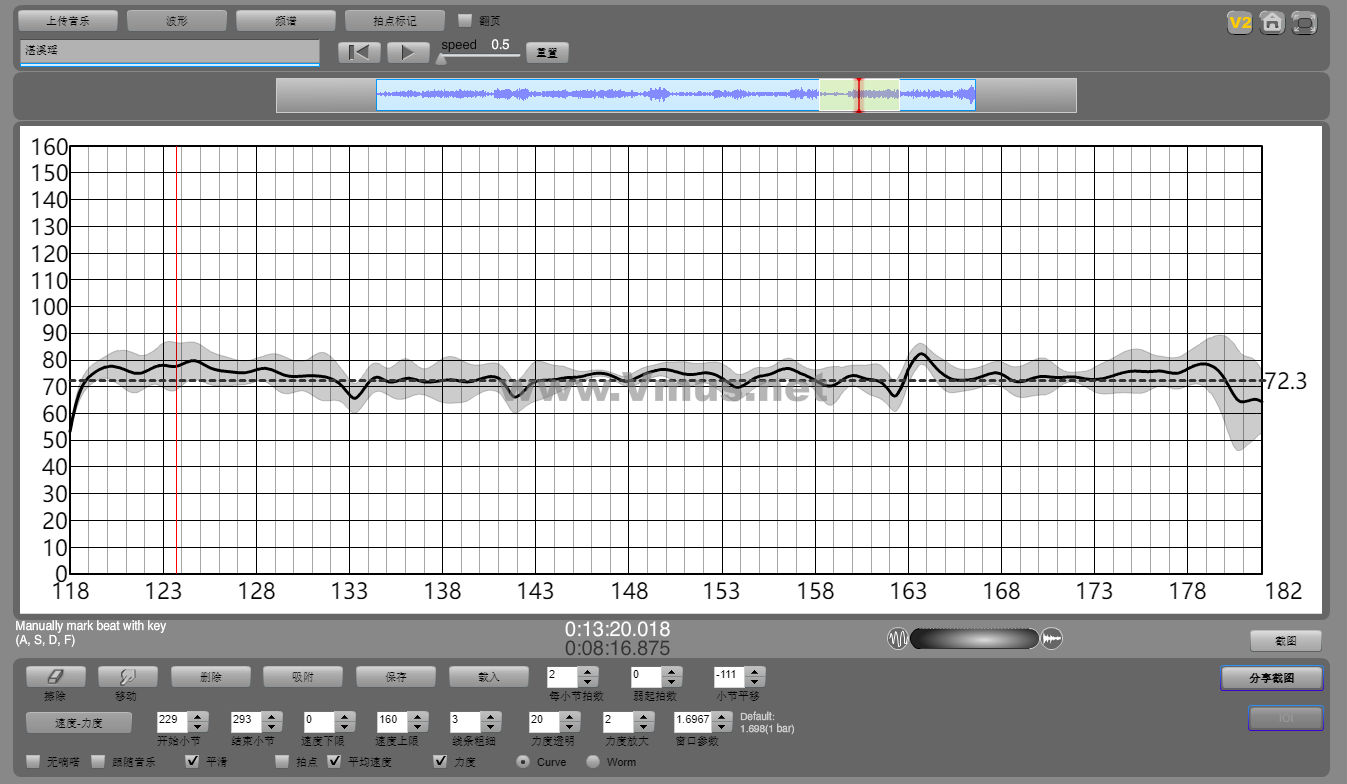Click the skip-to-start playback button
This screenshot has height=784, width=1347.
point(358,53)
